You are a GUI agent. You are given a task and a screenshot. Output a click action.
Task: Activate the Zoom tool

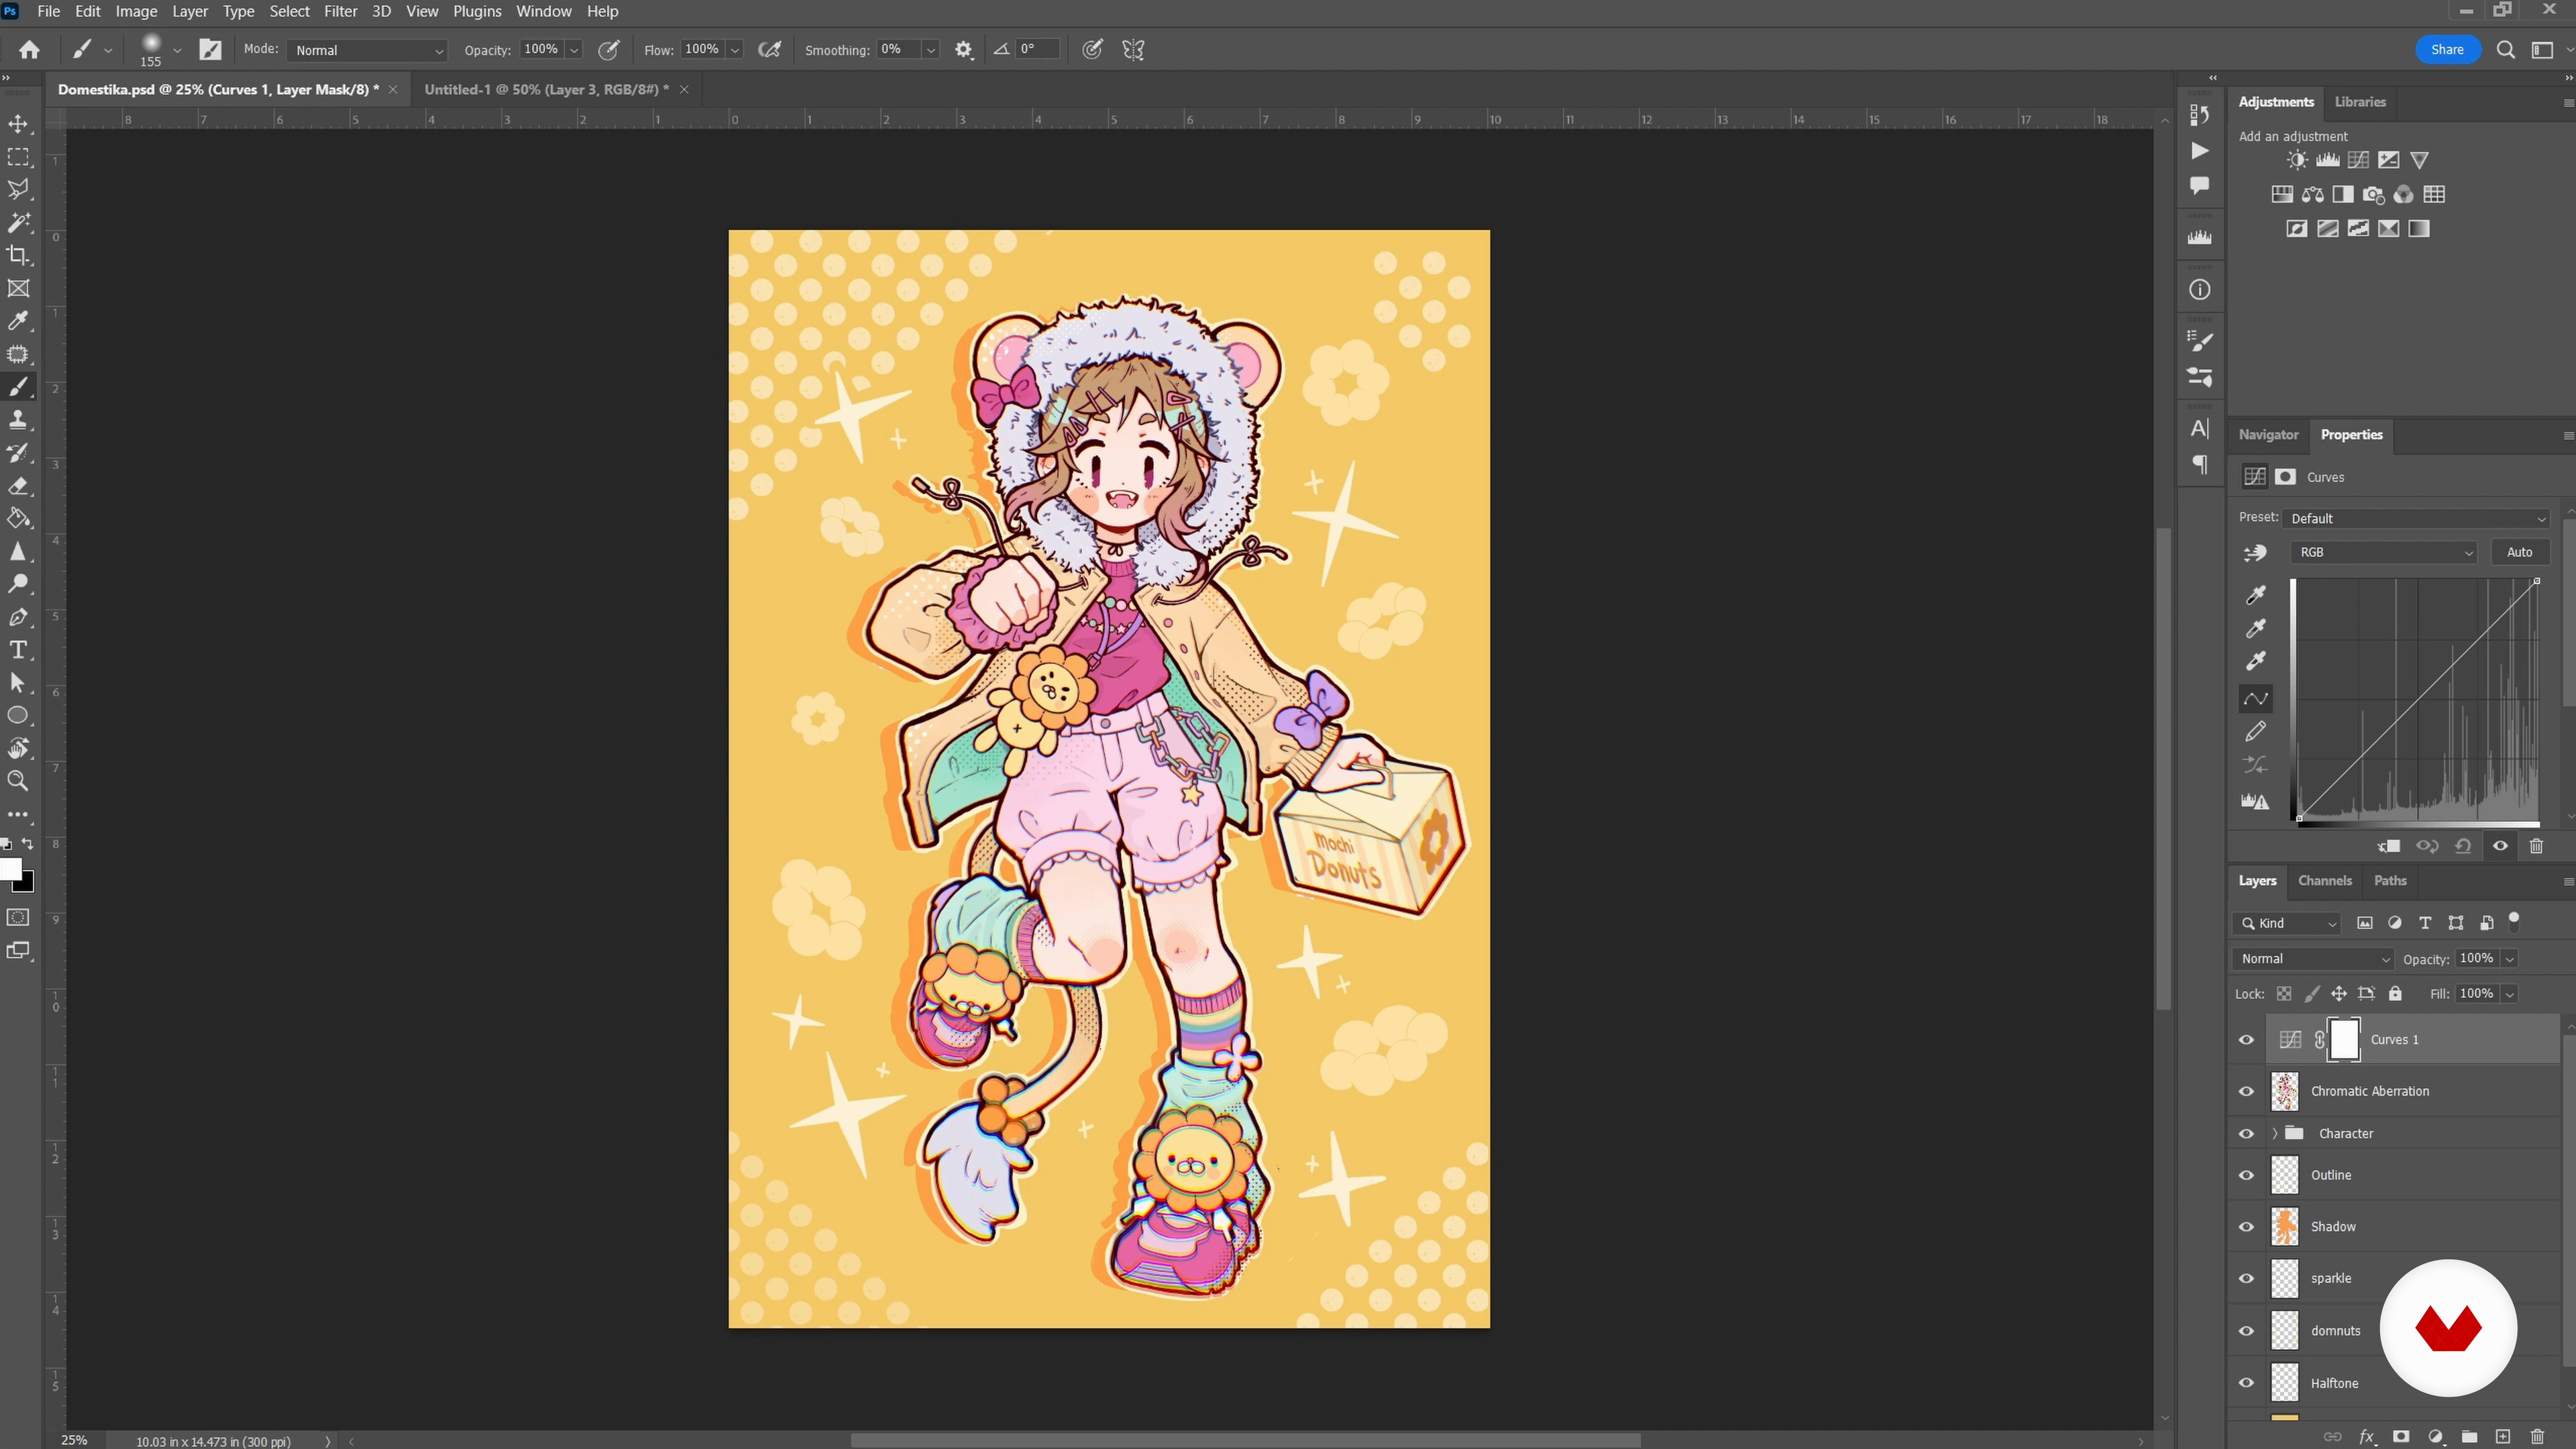pos(18,781)
